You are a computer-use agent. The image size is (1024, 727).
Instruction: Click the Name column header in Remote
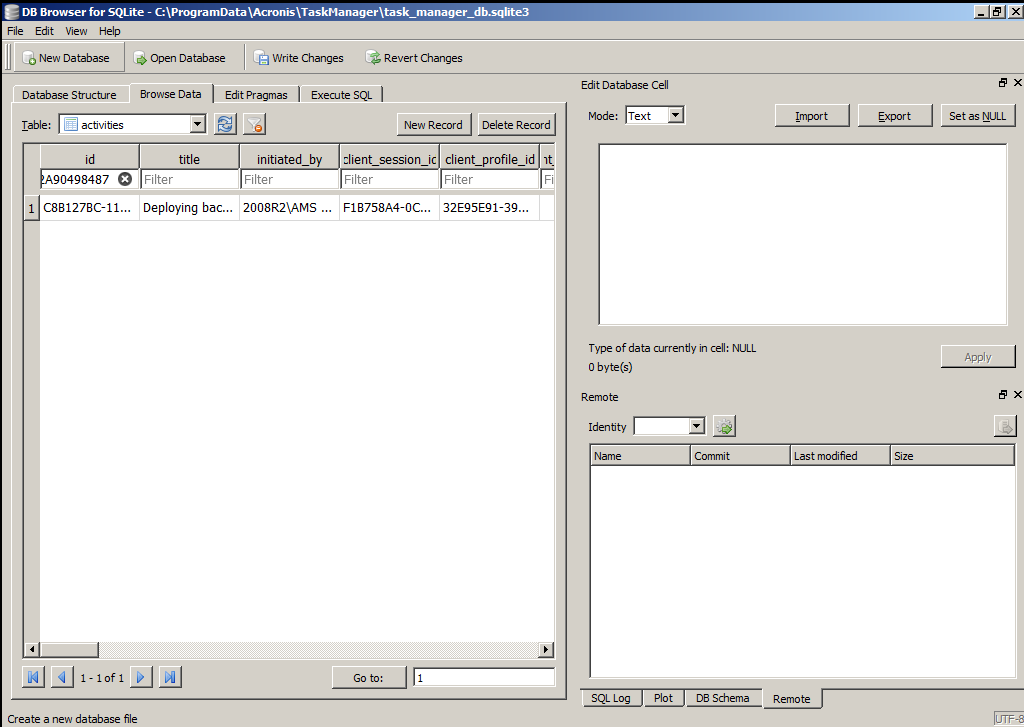(x=640, y=455)
